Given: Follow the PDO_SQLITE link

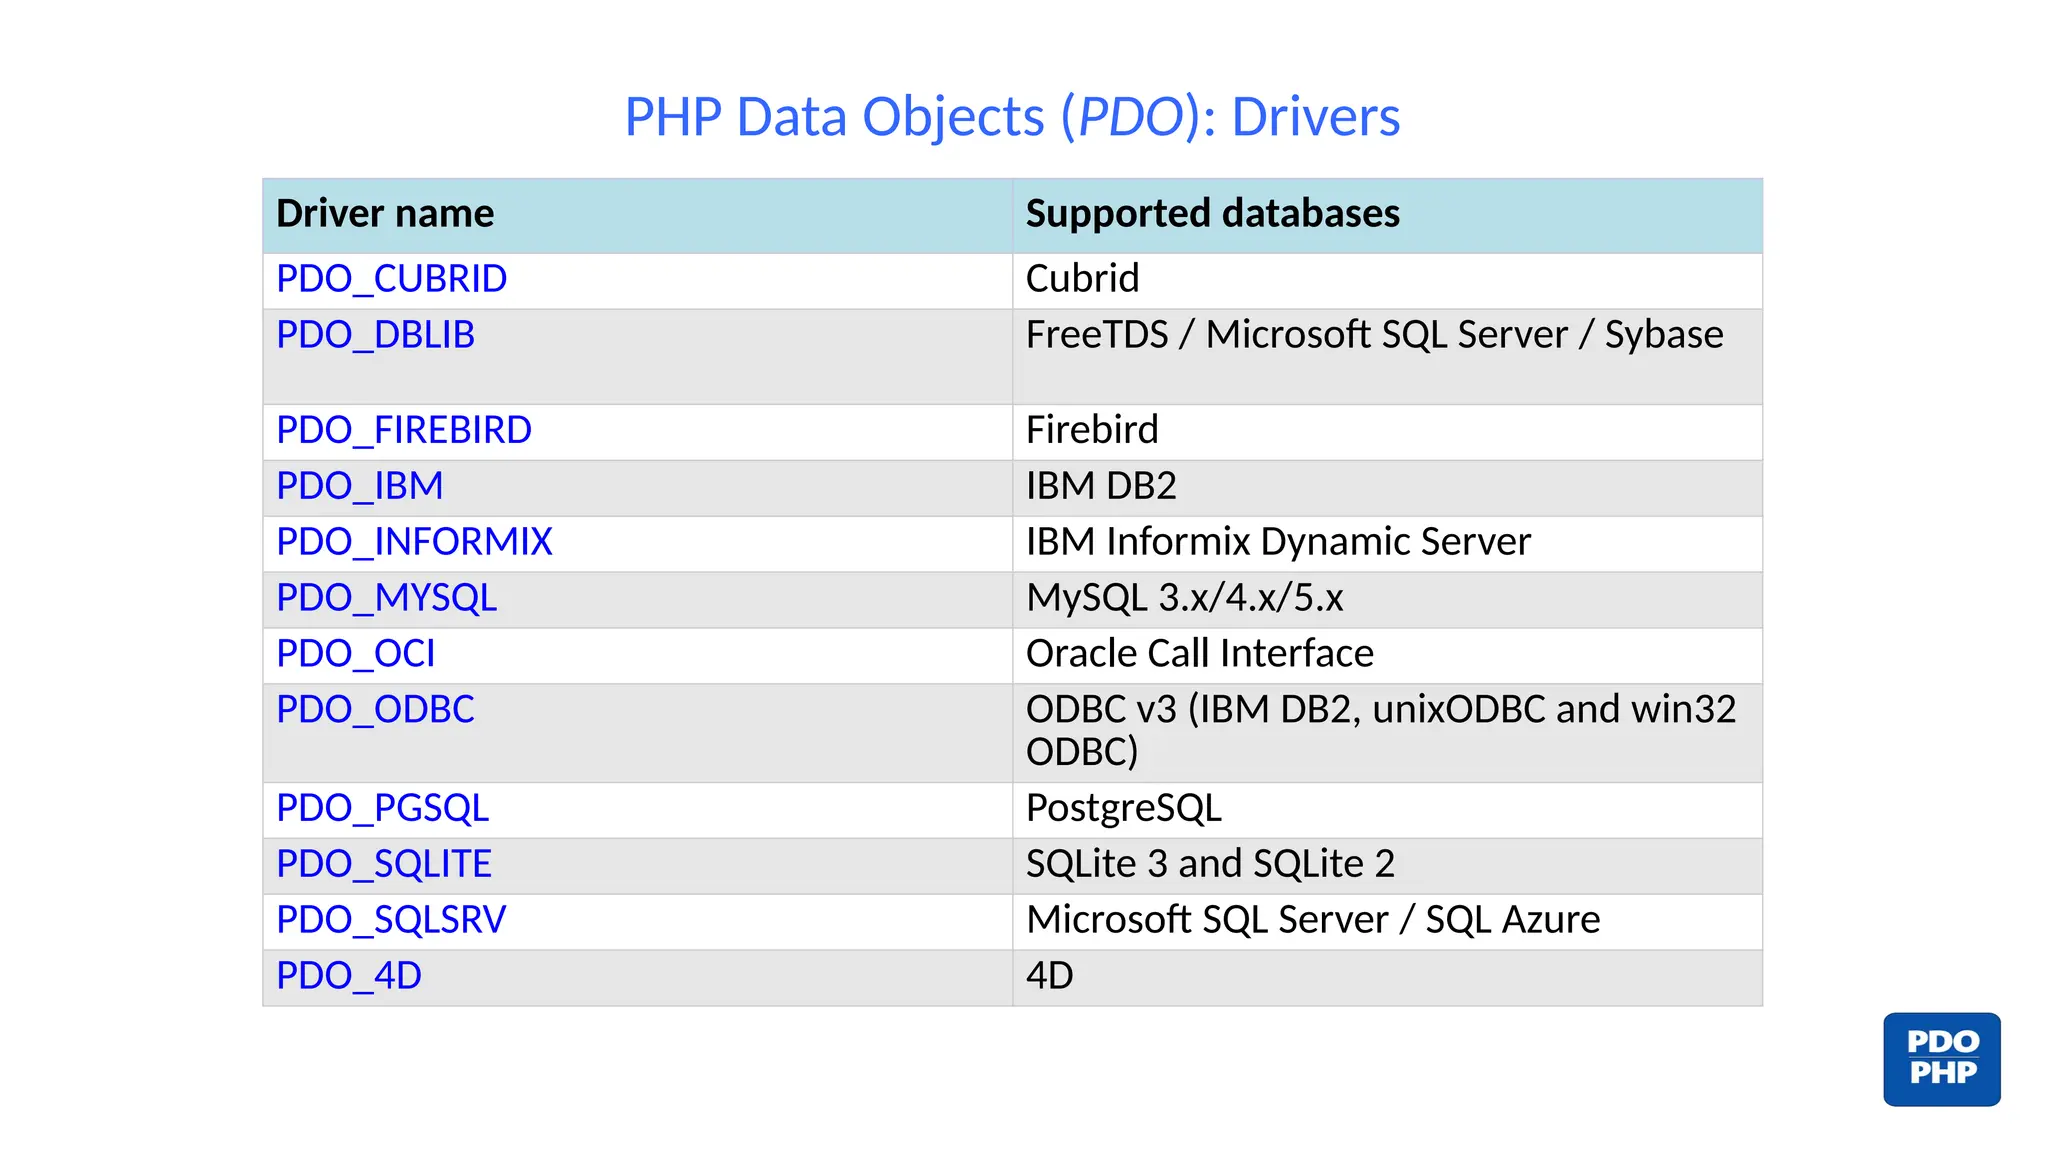Looking at the screenshot, I should [x=383, y=864].
